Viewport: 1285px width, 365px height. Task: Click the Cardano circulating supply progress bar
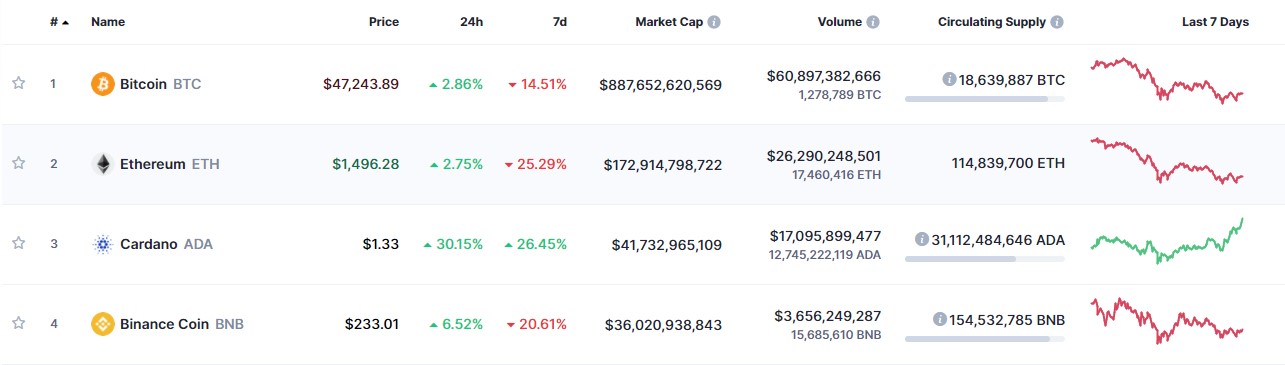point(985,259)
